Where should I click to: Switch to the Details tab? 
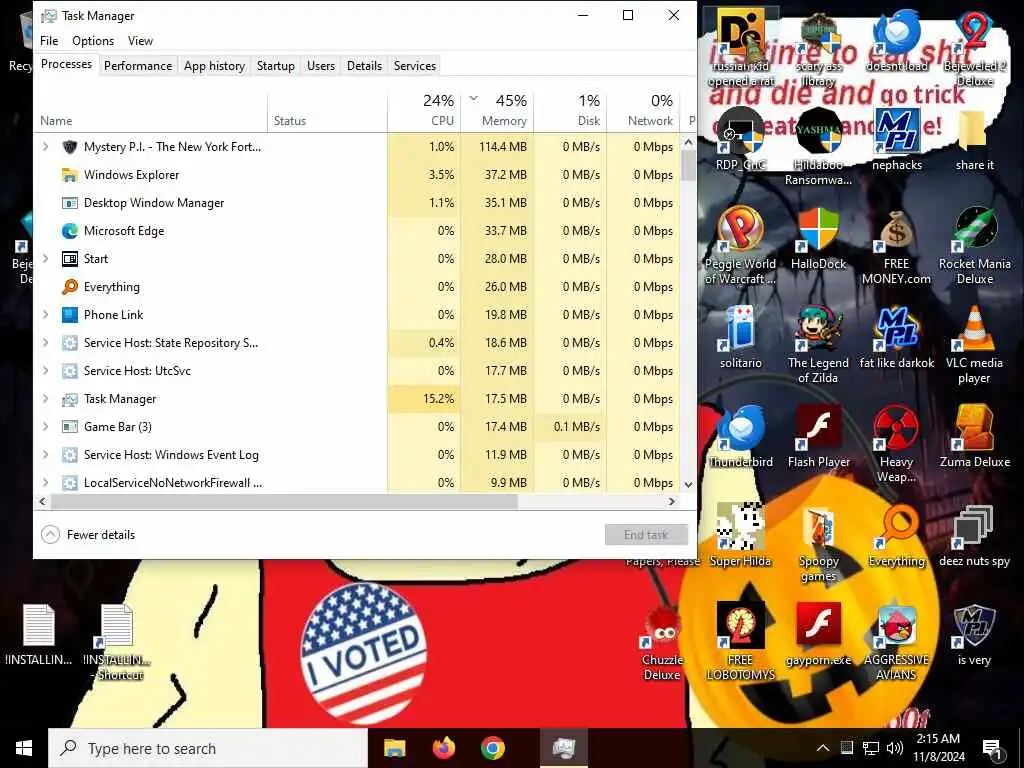pos(364,65)
